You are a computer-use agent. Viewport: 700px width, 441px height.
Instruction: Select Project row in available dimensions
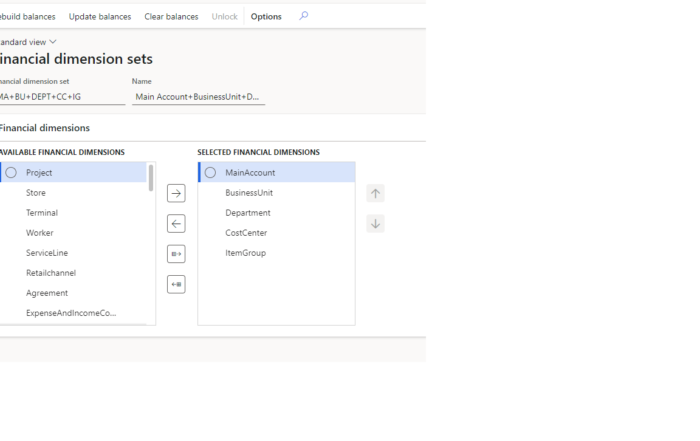[73, 172]
